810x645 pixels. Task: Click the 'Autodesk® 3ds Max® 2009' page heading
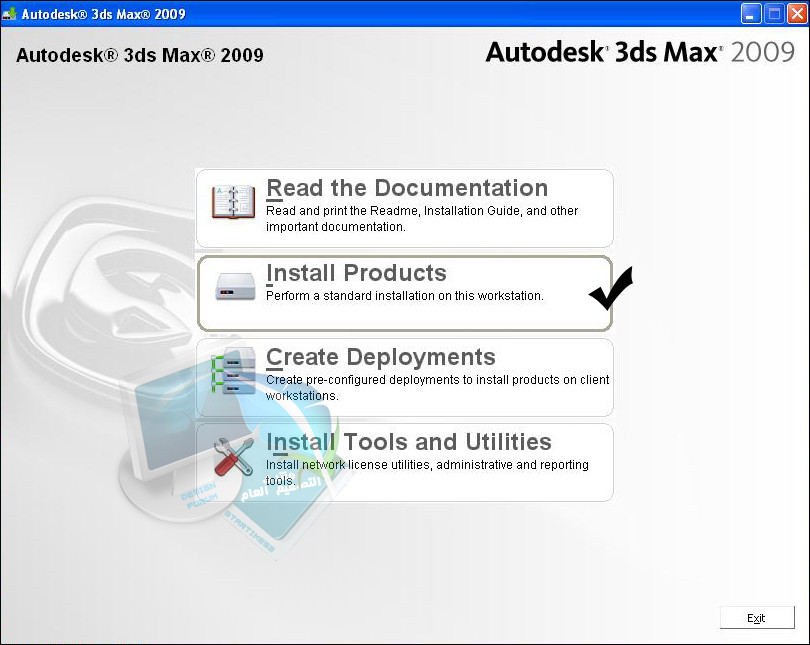click(x=139, y=55)
